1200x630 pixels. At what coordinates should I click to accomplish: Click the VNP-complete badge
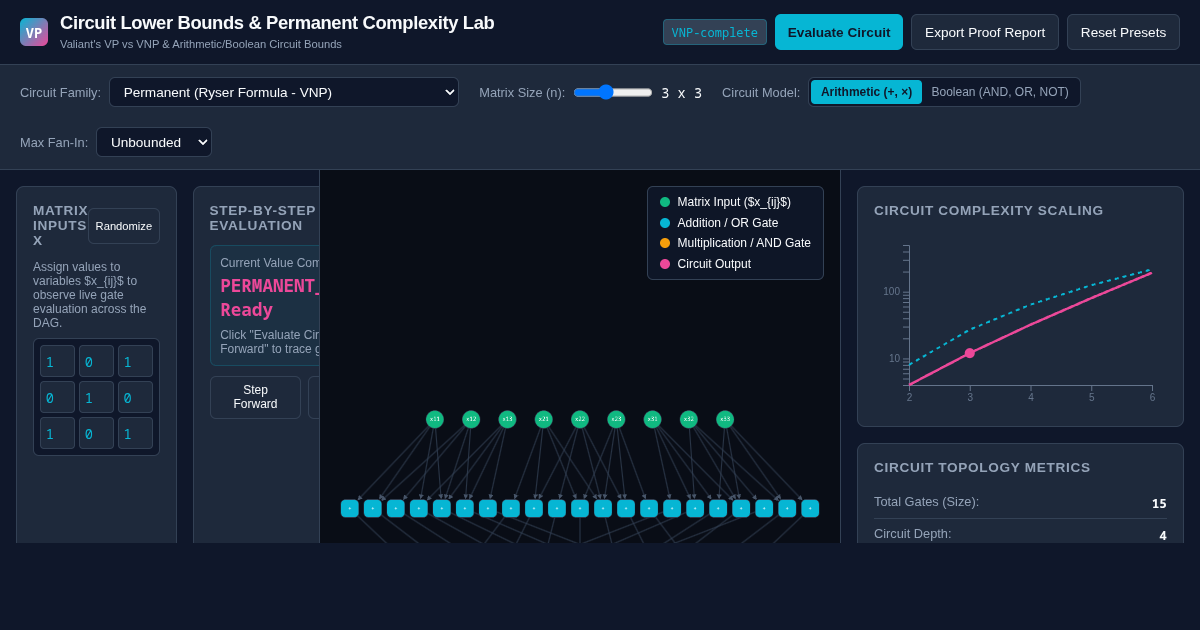(x=715, y=32)
